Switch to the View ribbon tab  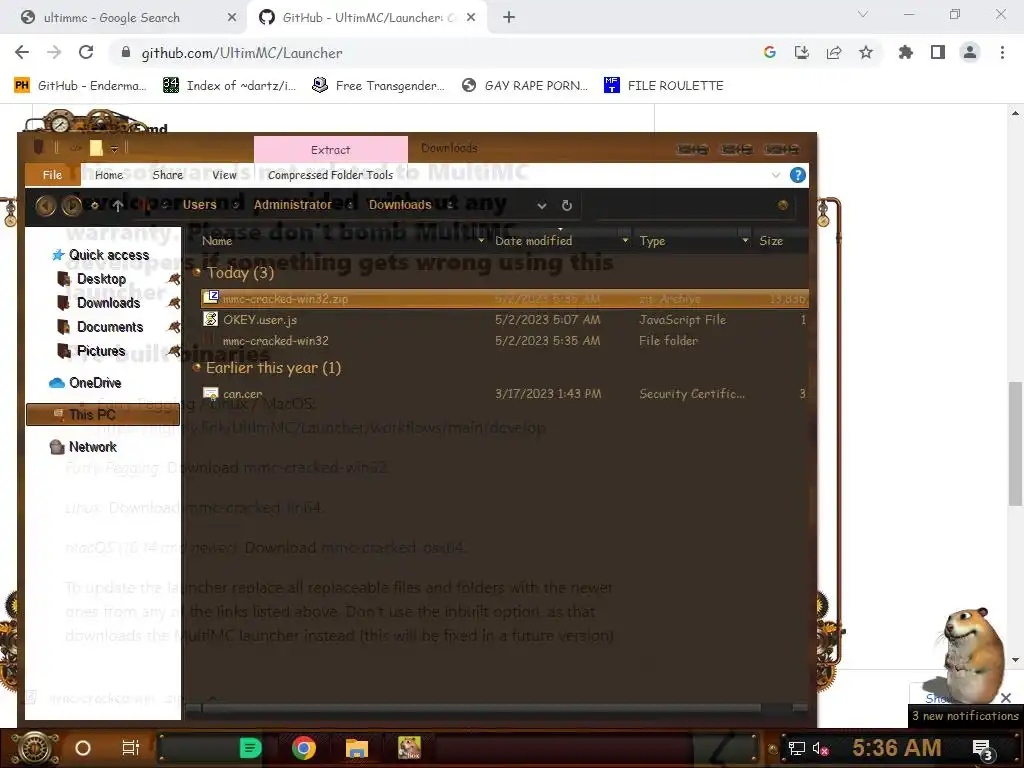click(x=224, y=175)
